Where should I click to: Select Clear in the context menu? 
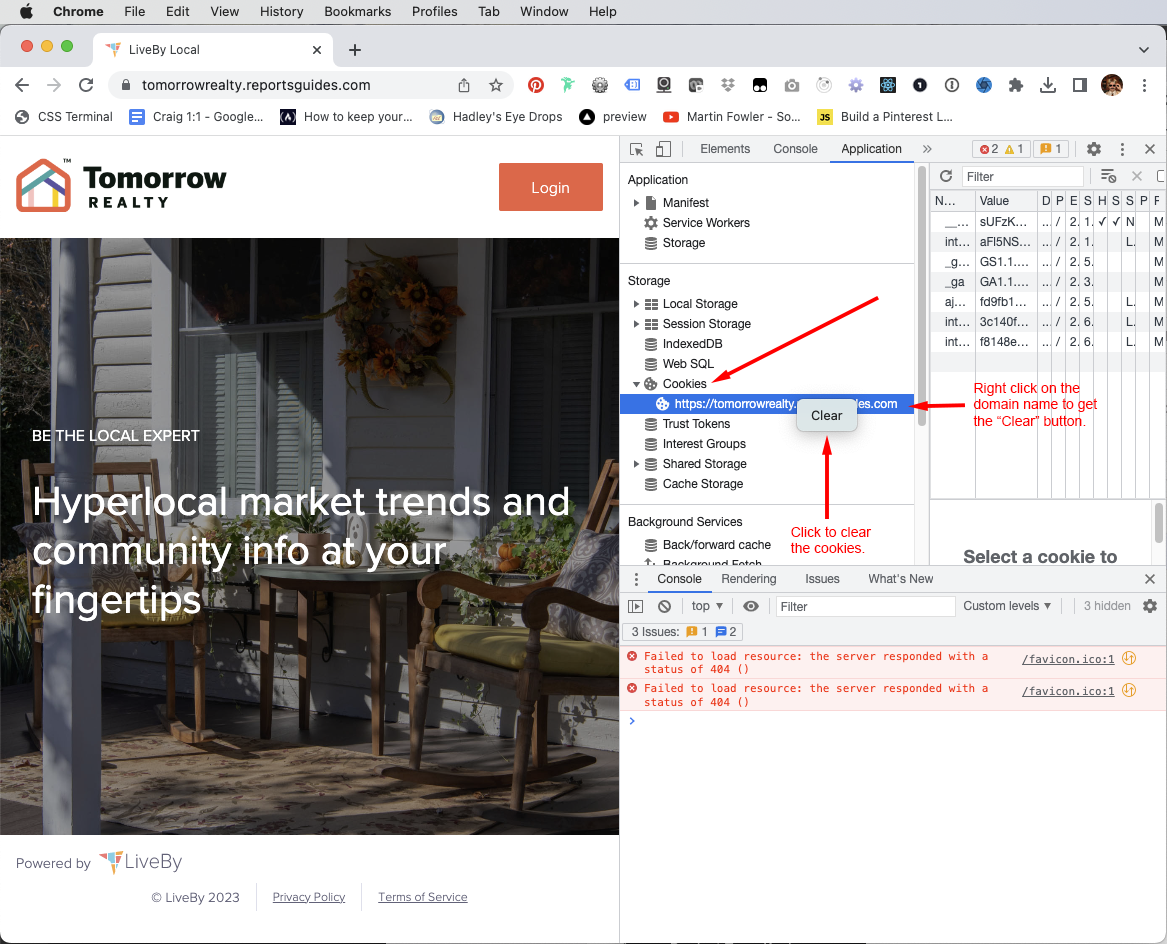coord(826,415)
